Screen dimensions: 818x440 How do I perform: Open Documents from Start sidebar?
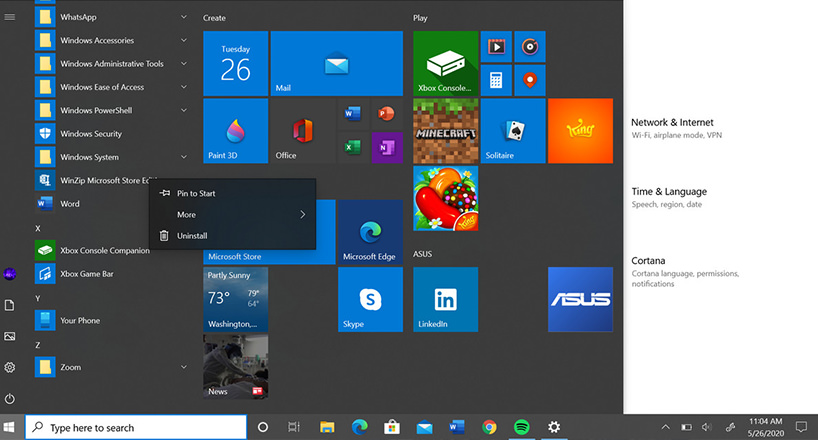point(9,305)
